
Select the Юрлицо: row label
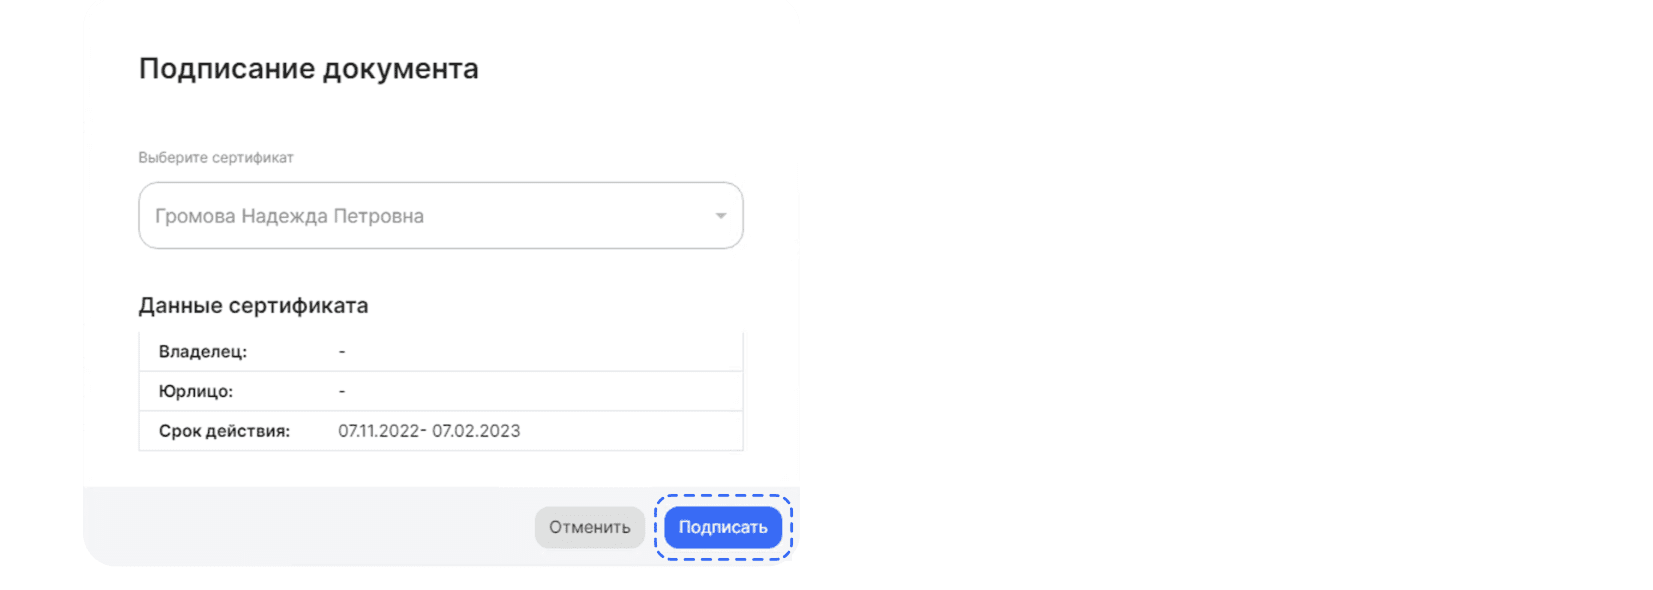pyautogui.click(x=196, y=392)
